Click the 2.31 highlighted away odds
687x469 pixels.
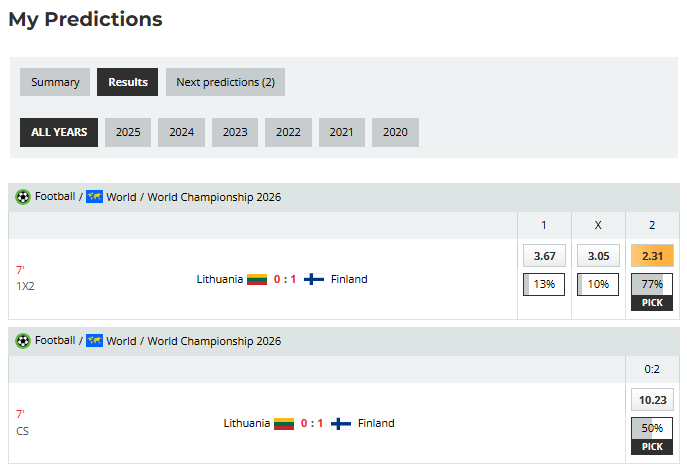[652, 256]
